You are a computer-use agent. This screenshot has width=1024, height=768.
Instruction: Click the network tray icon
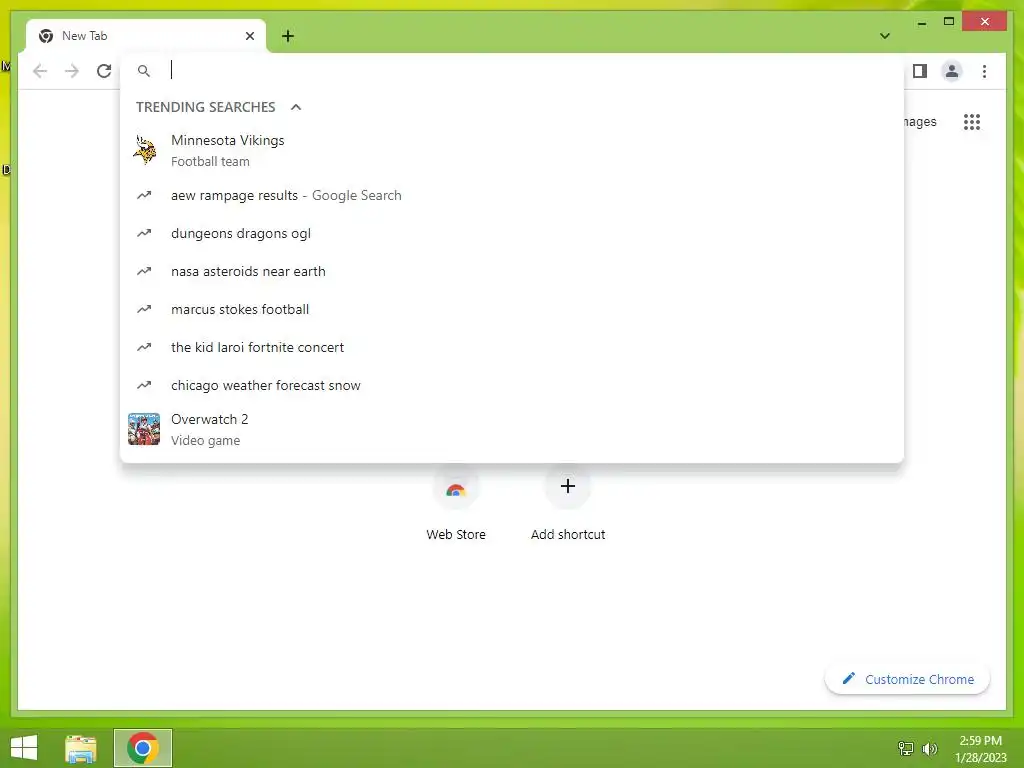906,748
